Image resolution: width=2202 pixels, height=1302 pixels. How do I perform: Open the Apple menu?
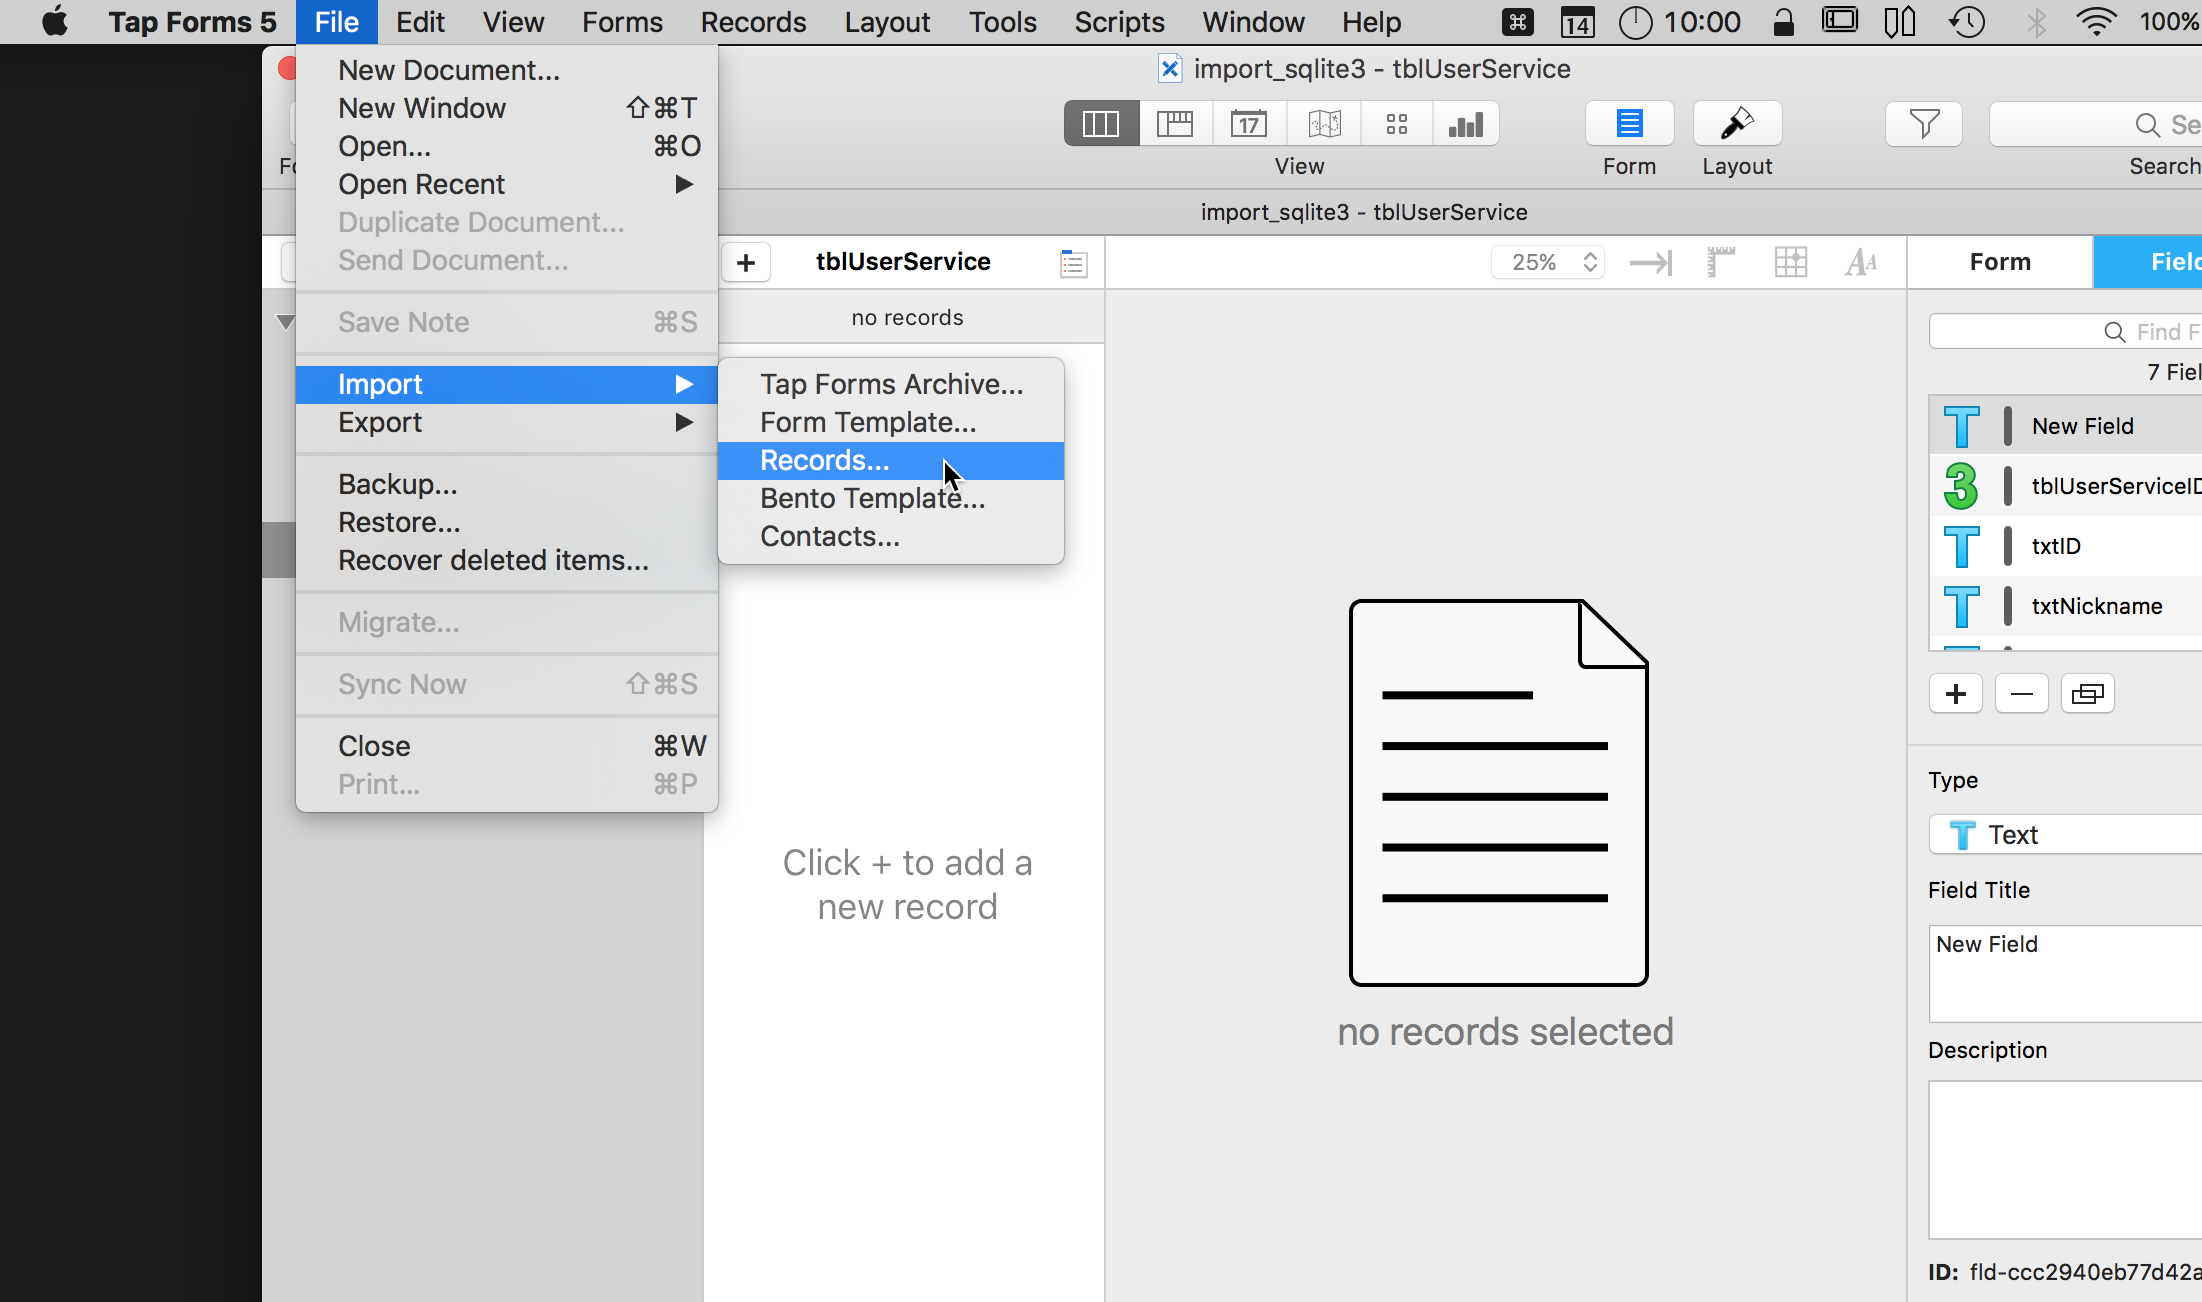[x=56, y=22]
